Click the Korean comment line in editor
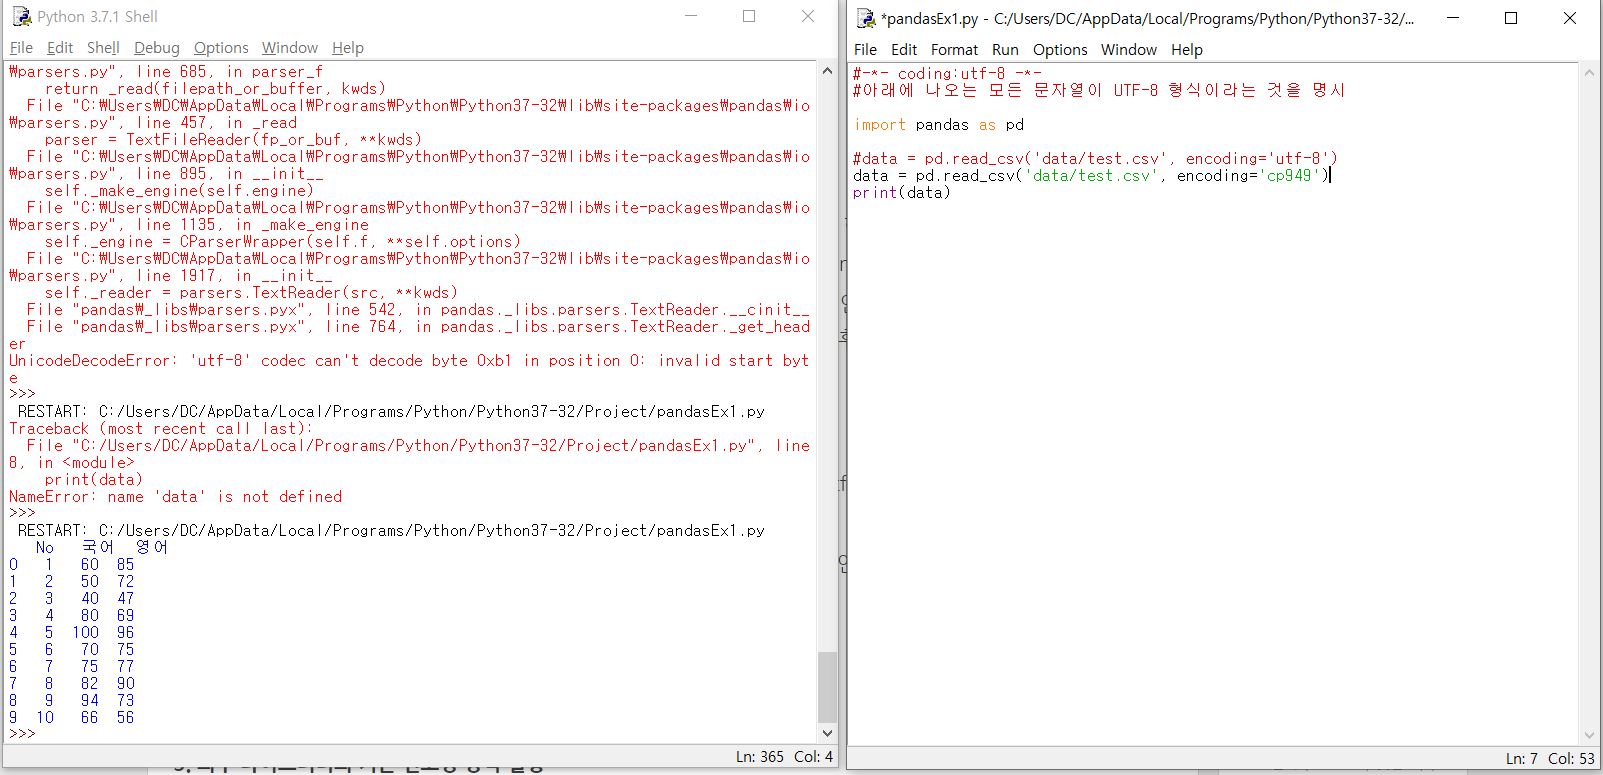 tap(1099, 91)
